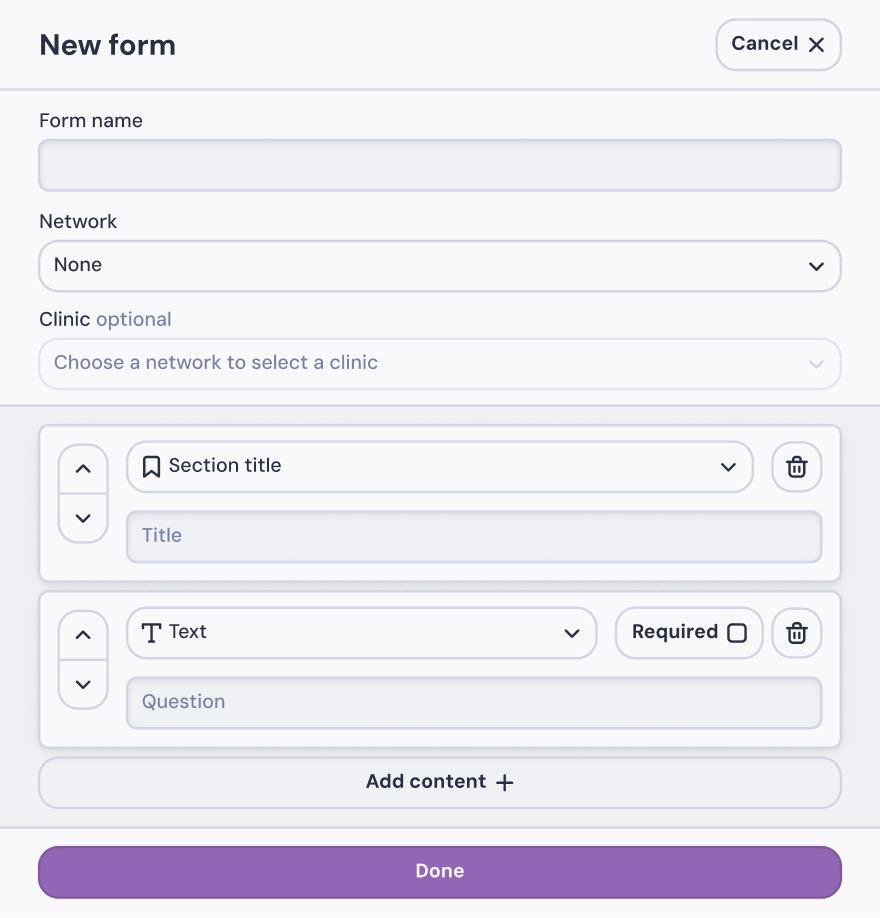Open the Text content type dropdown
The width and height of the screenshot is (880, 918).
pos(361,633)
